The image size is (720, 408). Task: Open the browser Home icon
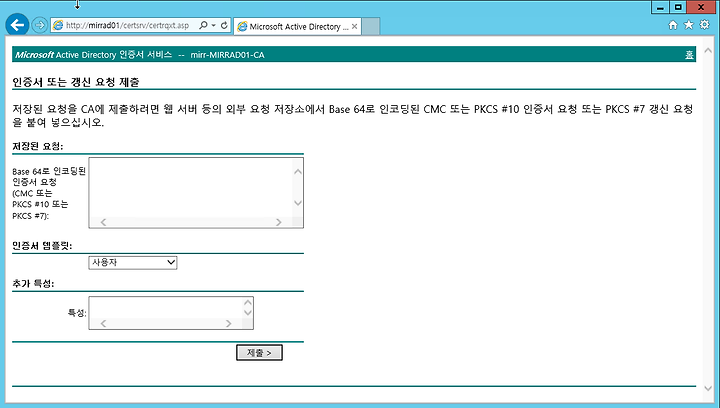pyautogui.click(x=673, y=25)
